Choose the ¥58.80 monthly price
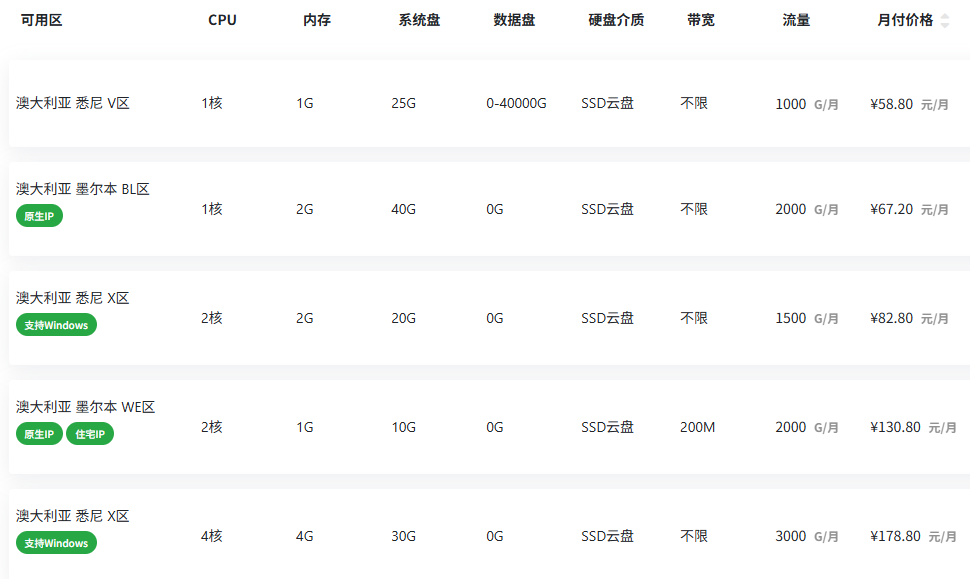The image size is (970, 579). pyautogui.click(x=891, y=104)
